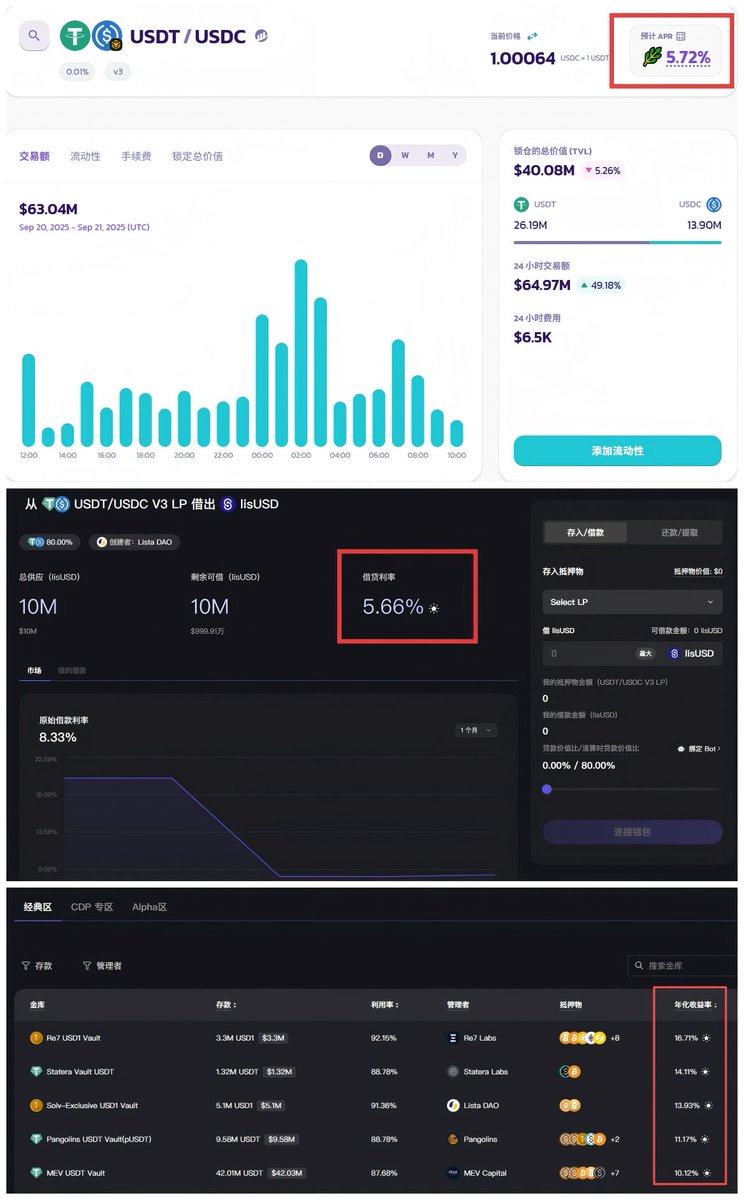The image size is (744, 1200).
Task: Click the 最大 max amount button
Action: tap(646, 653)
